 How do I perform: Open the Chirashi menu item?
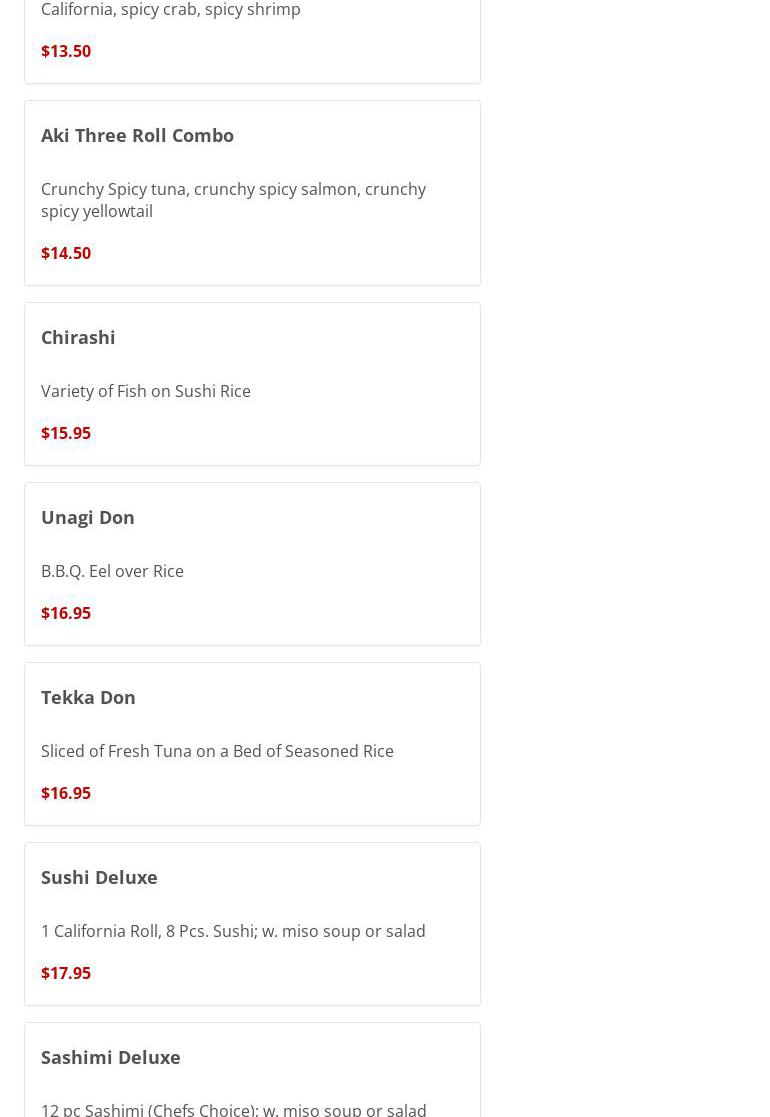[78, 337]
